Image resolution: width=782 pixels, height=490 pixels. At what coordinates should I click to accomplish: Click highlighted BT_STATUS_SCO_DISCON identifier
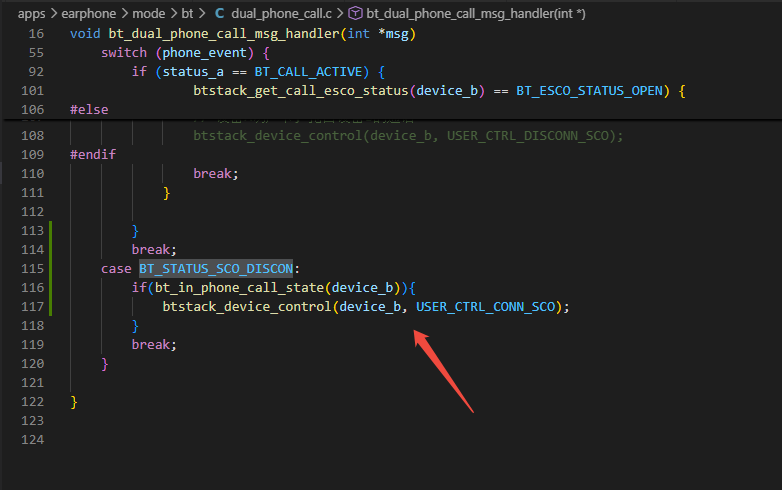216,269
